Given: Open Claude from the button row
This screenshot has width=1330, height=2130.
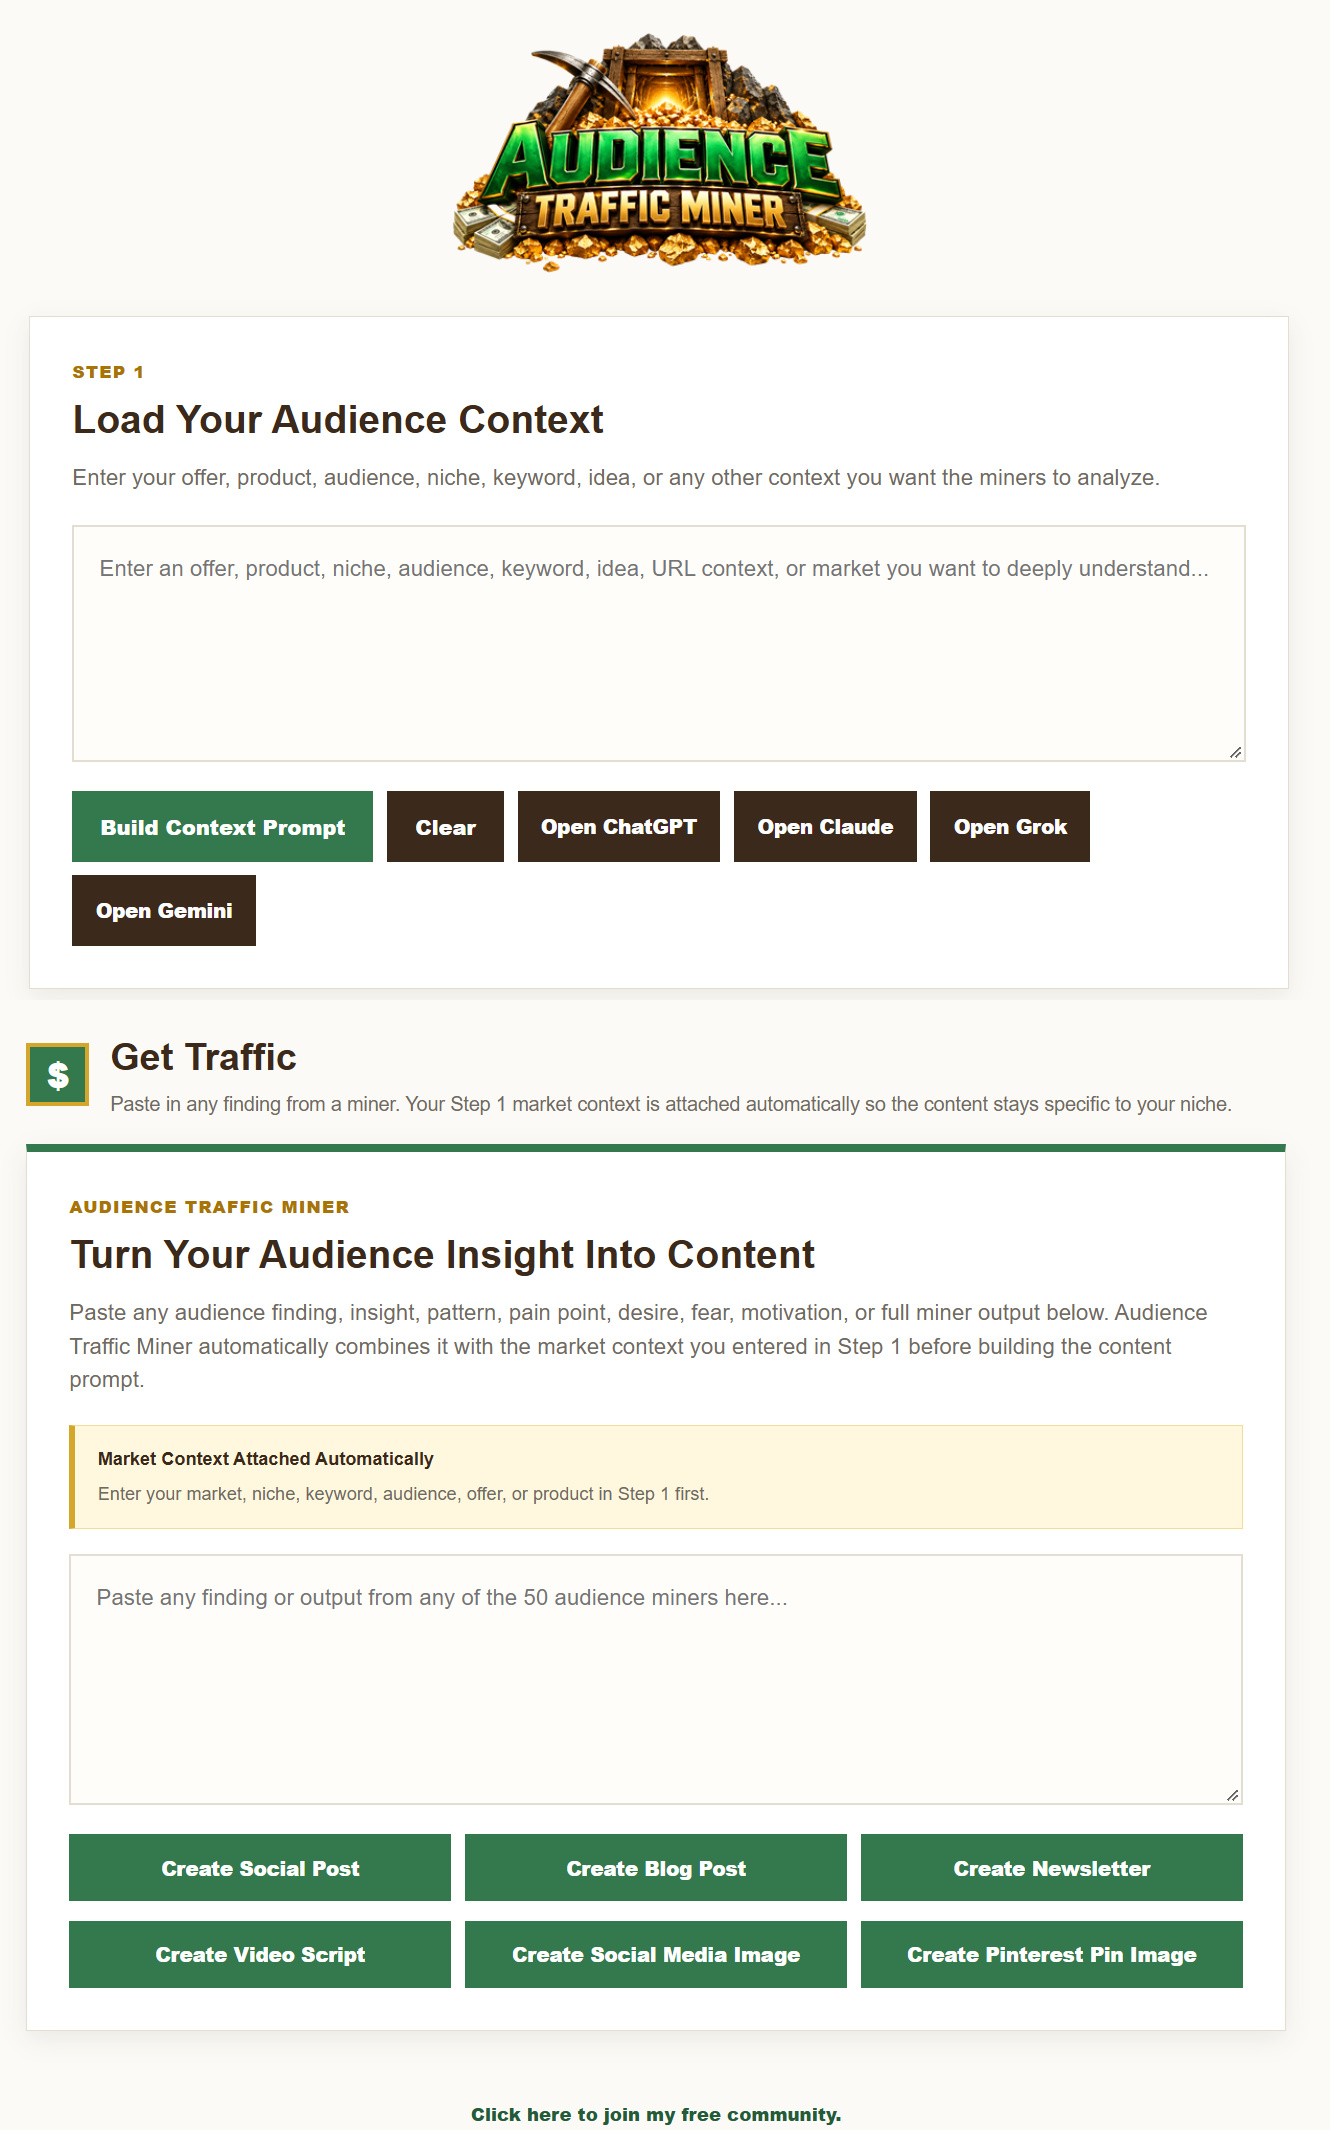Looking at the screenshot, I should point(825,827).
